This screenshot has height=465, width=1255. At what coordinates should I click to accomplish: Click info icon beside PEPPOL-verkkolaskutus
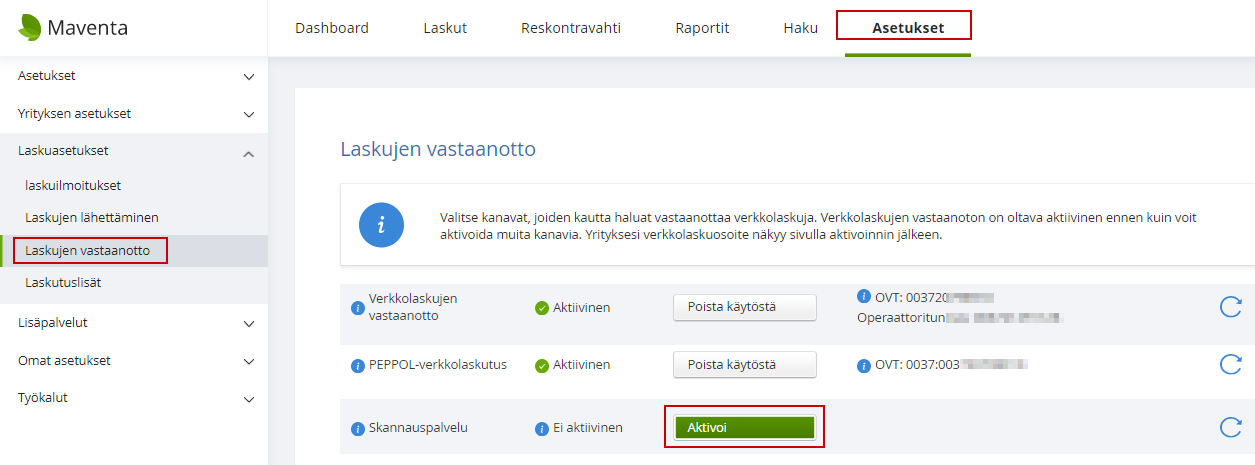click(x=357, y=365)
